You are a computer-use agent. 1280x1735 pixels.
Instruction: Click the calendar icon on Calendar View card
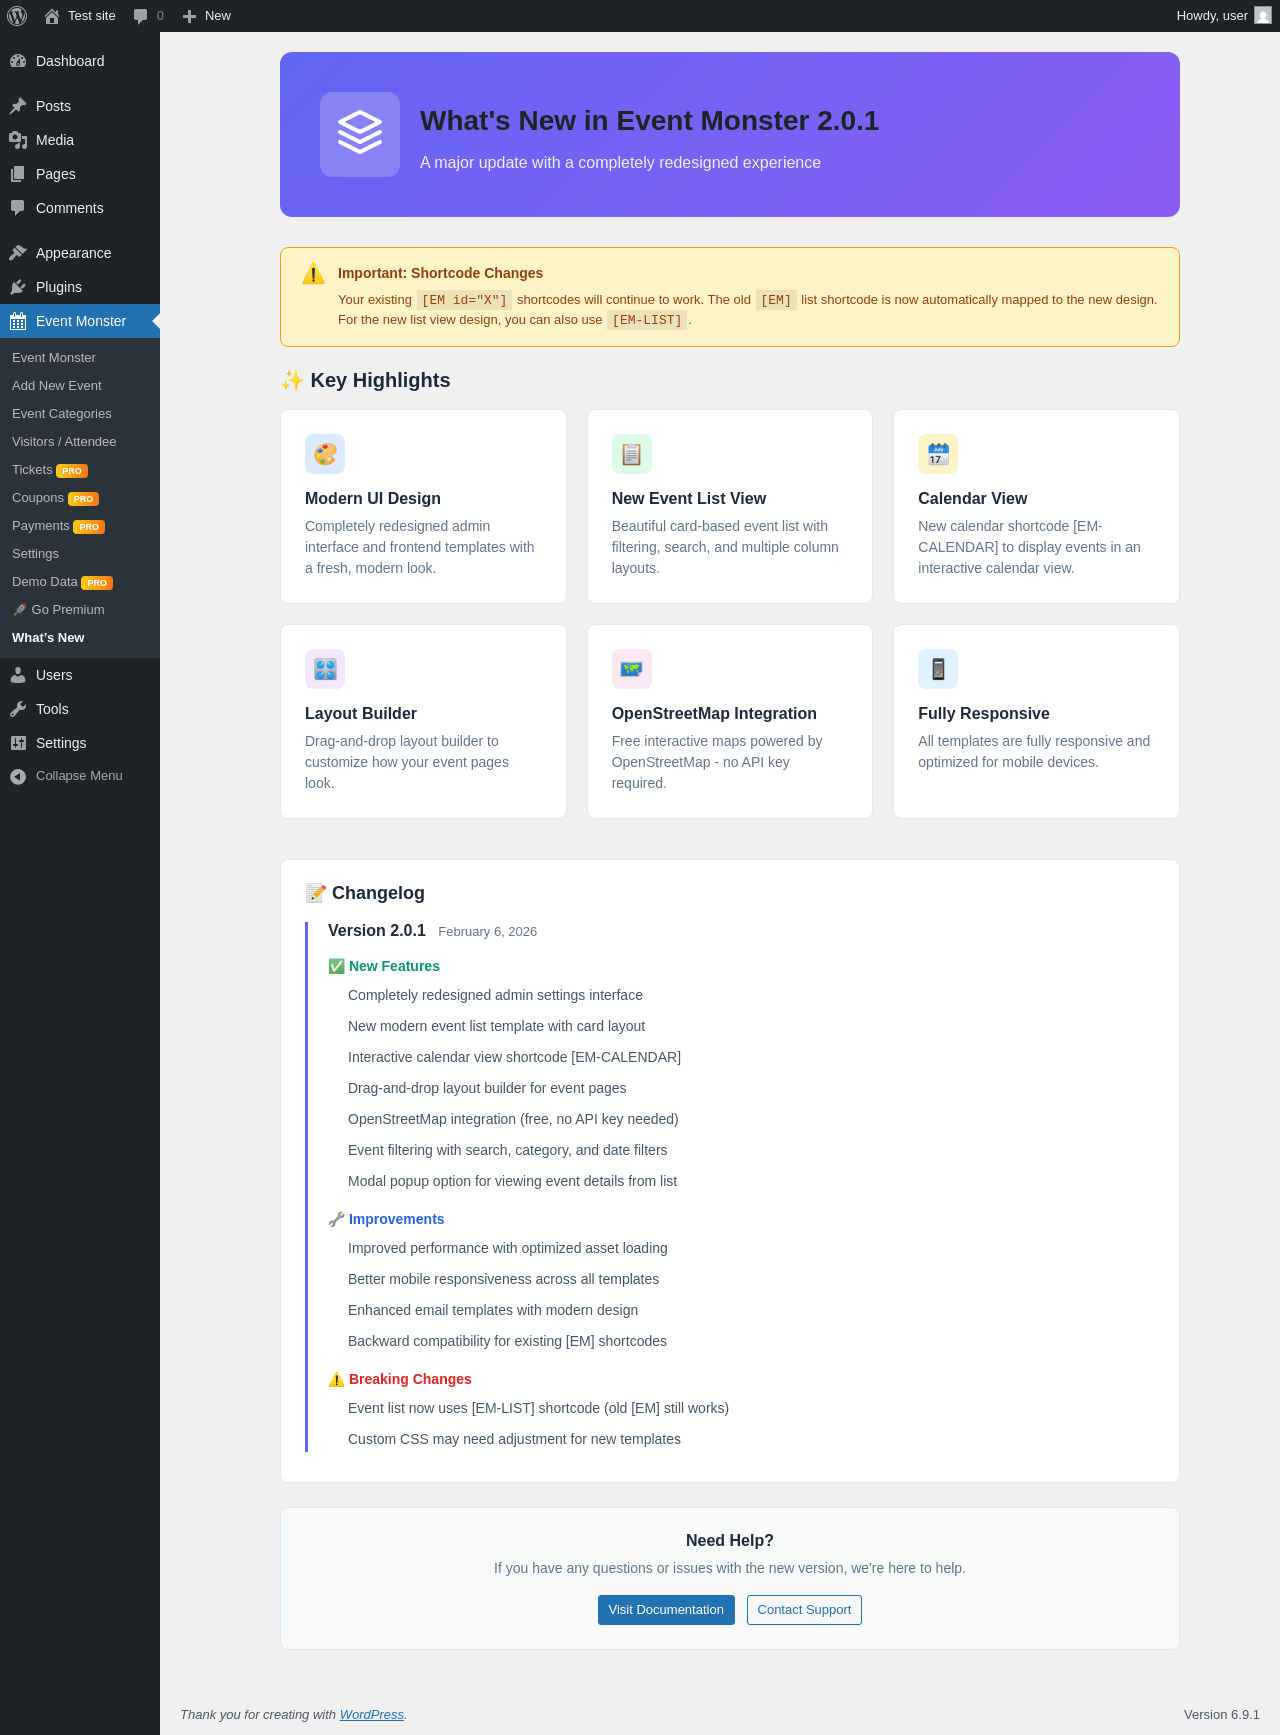click(938, 454)
